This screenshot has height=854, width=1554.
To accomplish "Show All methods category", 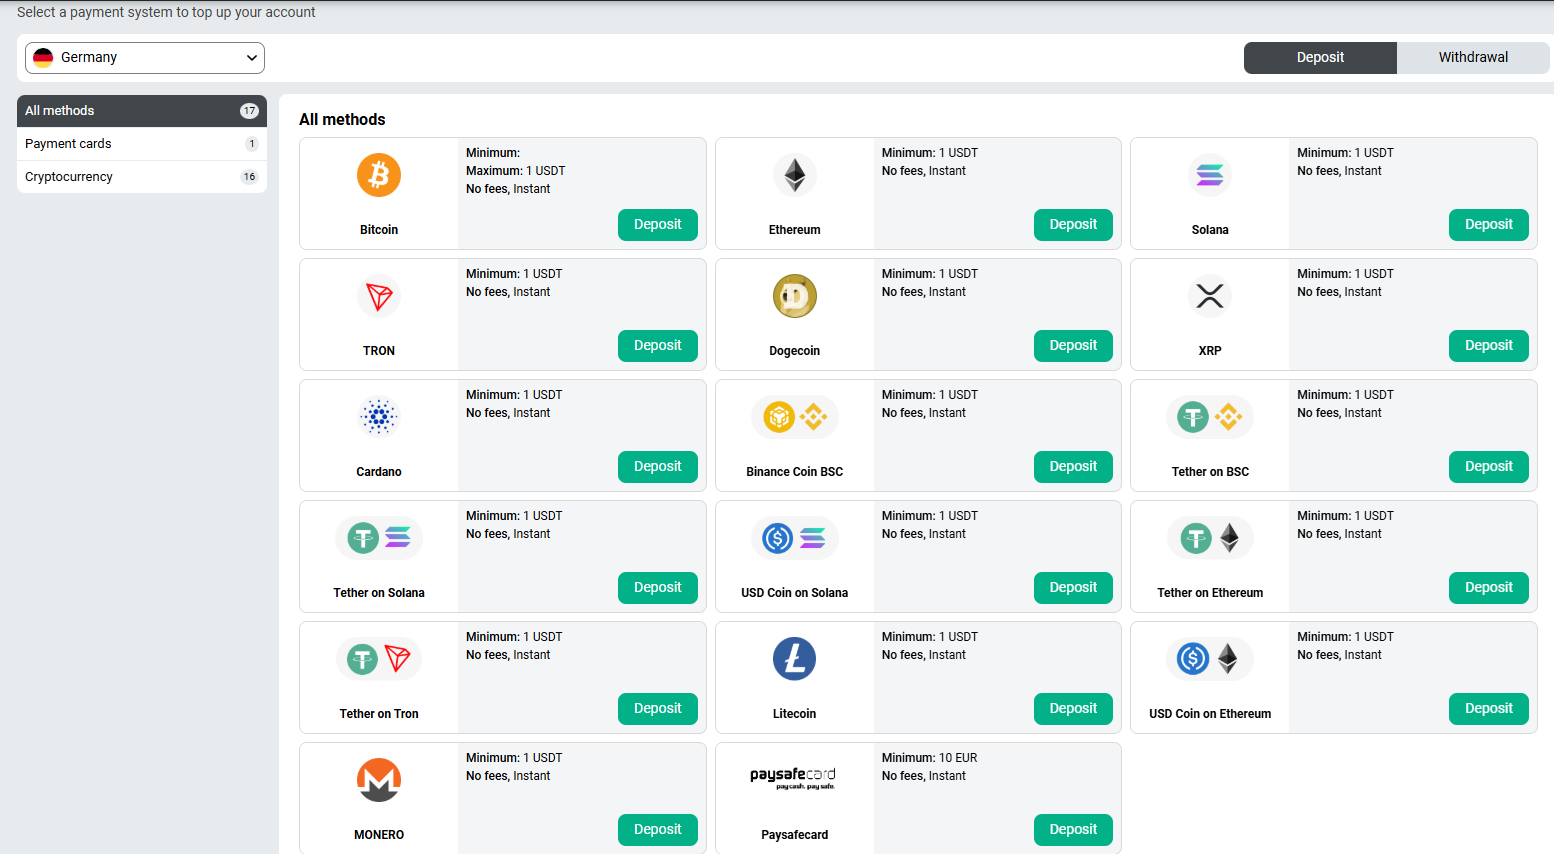I will coord(141,111).
